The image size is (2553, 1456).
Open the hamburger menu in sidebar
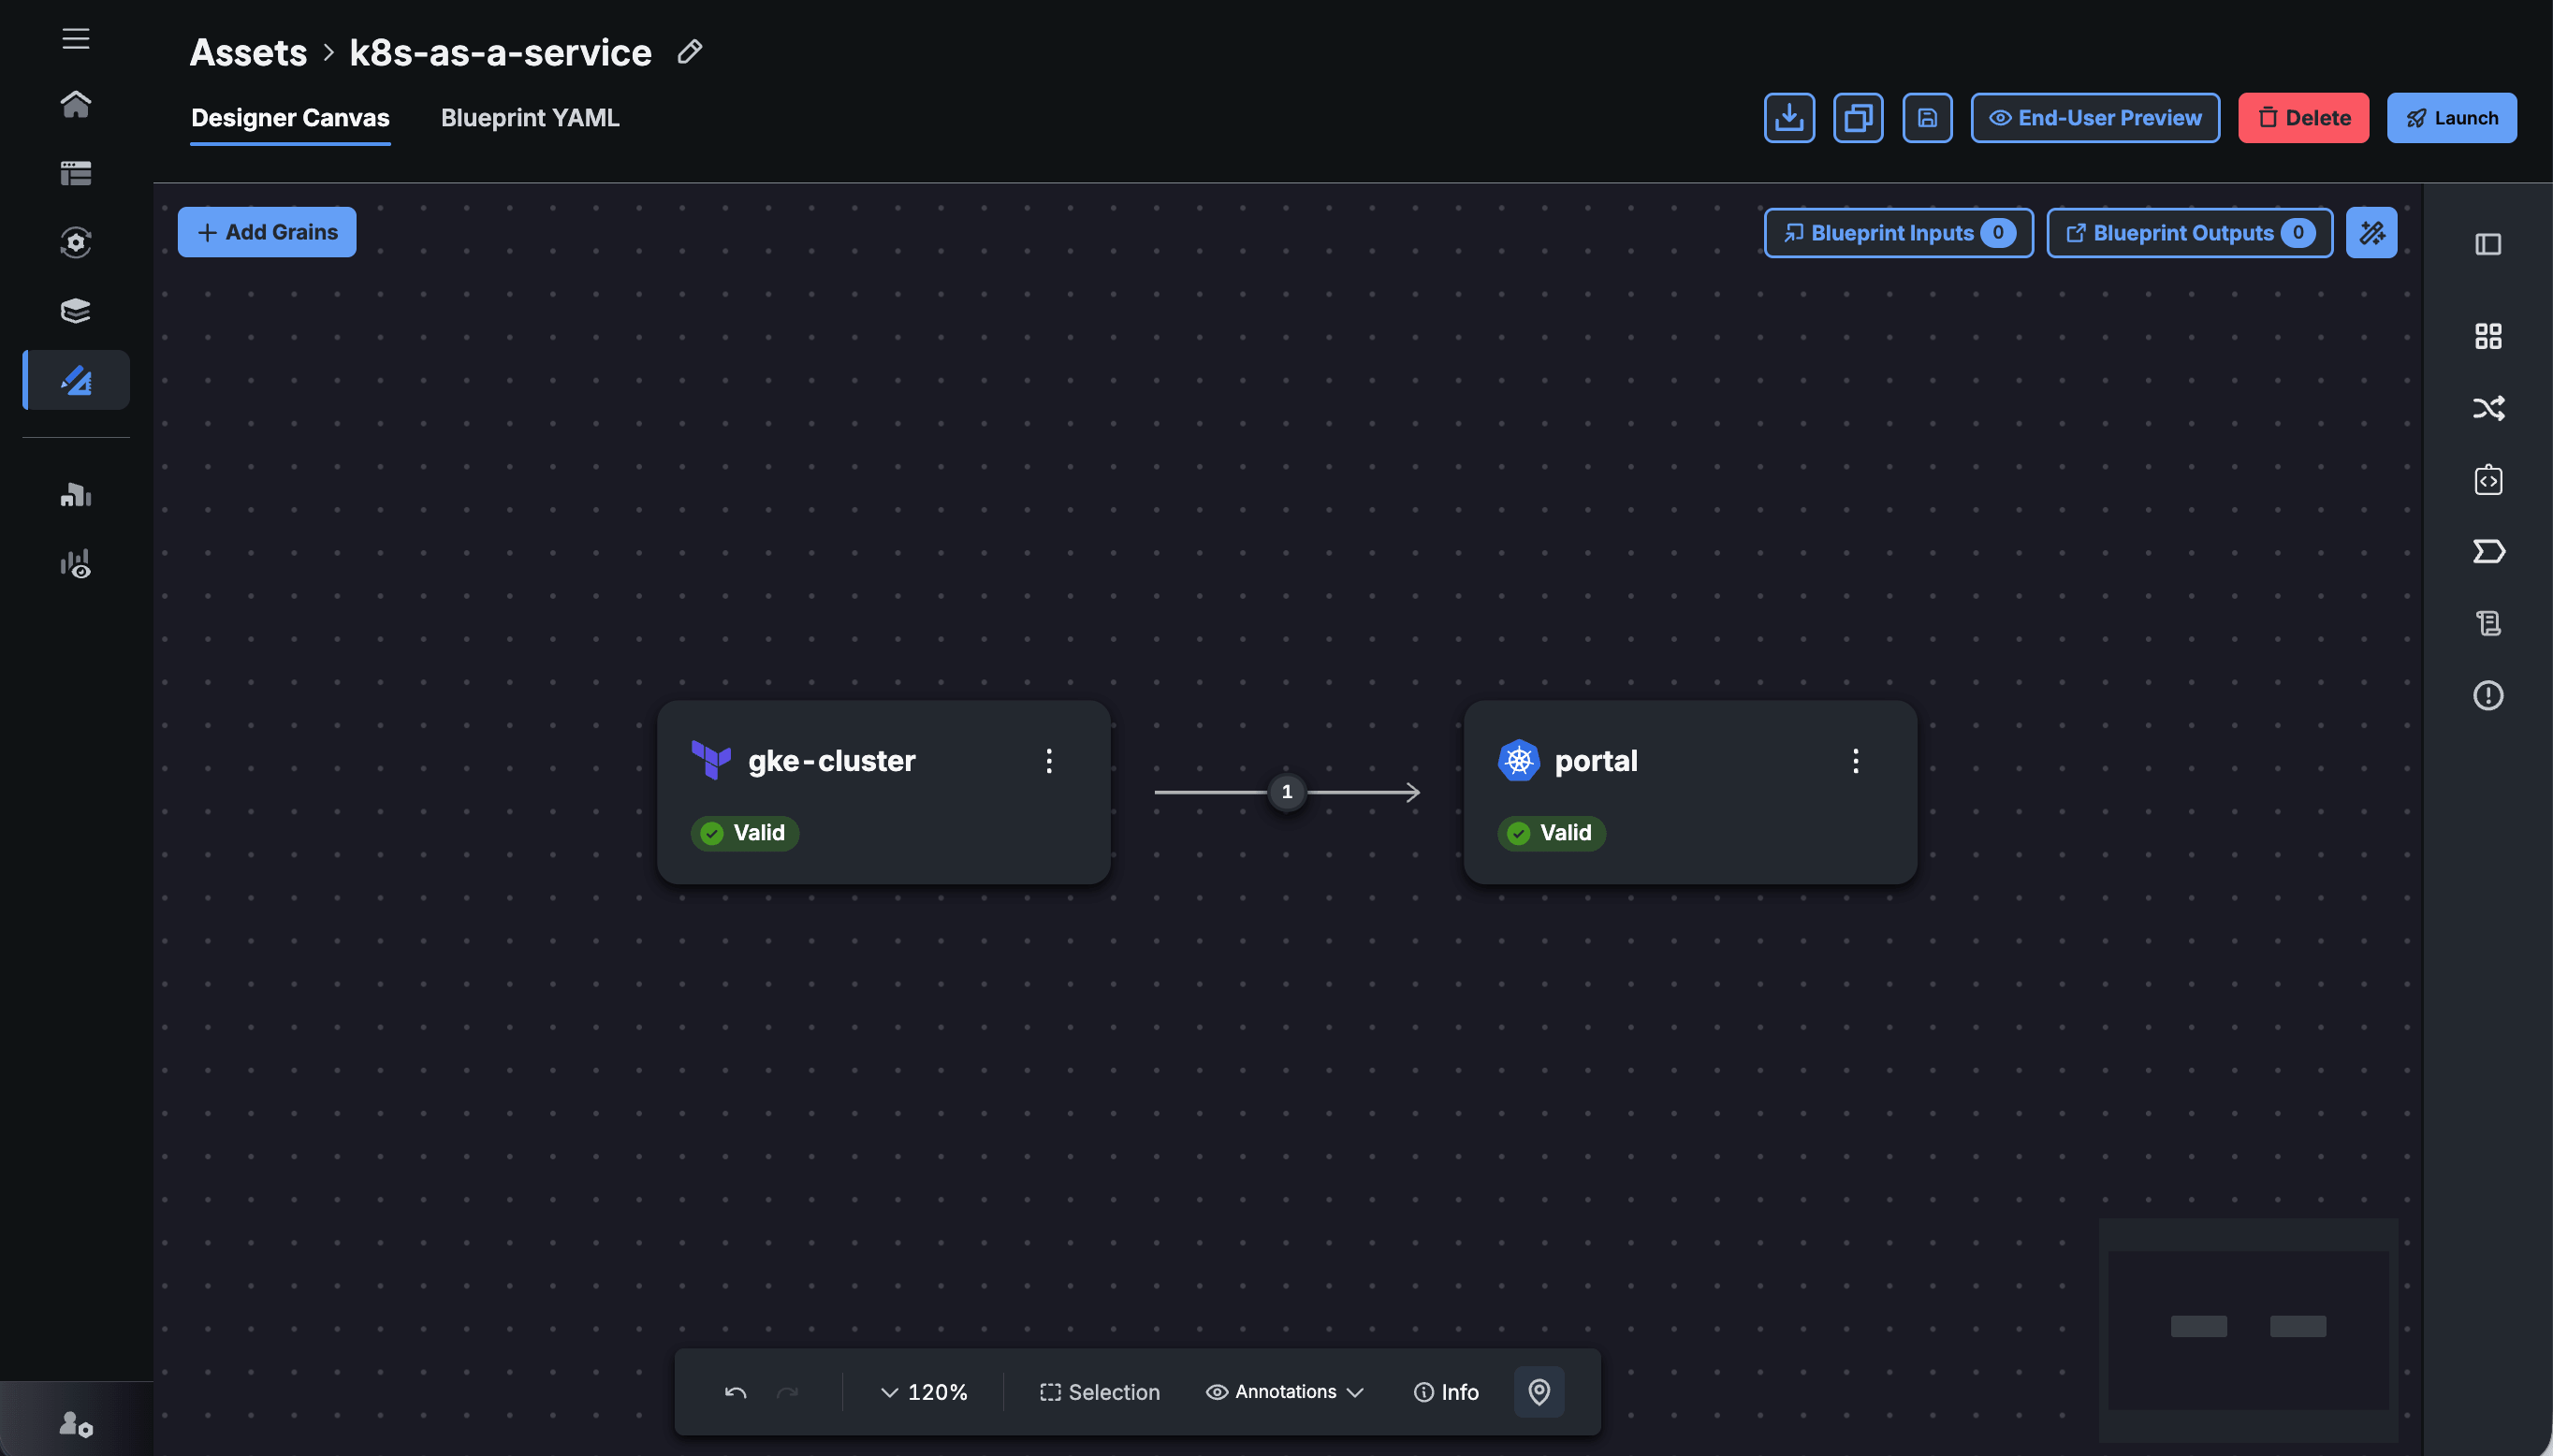click(x=76, y=39)
